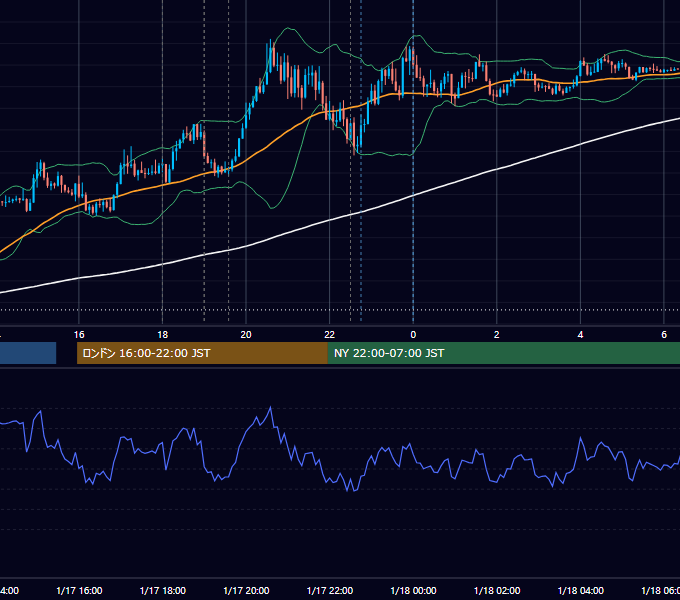Image resolution: width=680 pixels, height=600 pixels.
Task: Click the 1/18 02:00 time label
Action: [497, 590]
